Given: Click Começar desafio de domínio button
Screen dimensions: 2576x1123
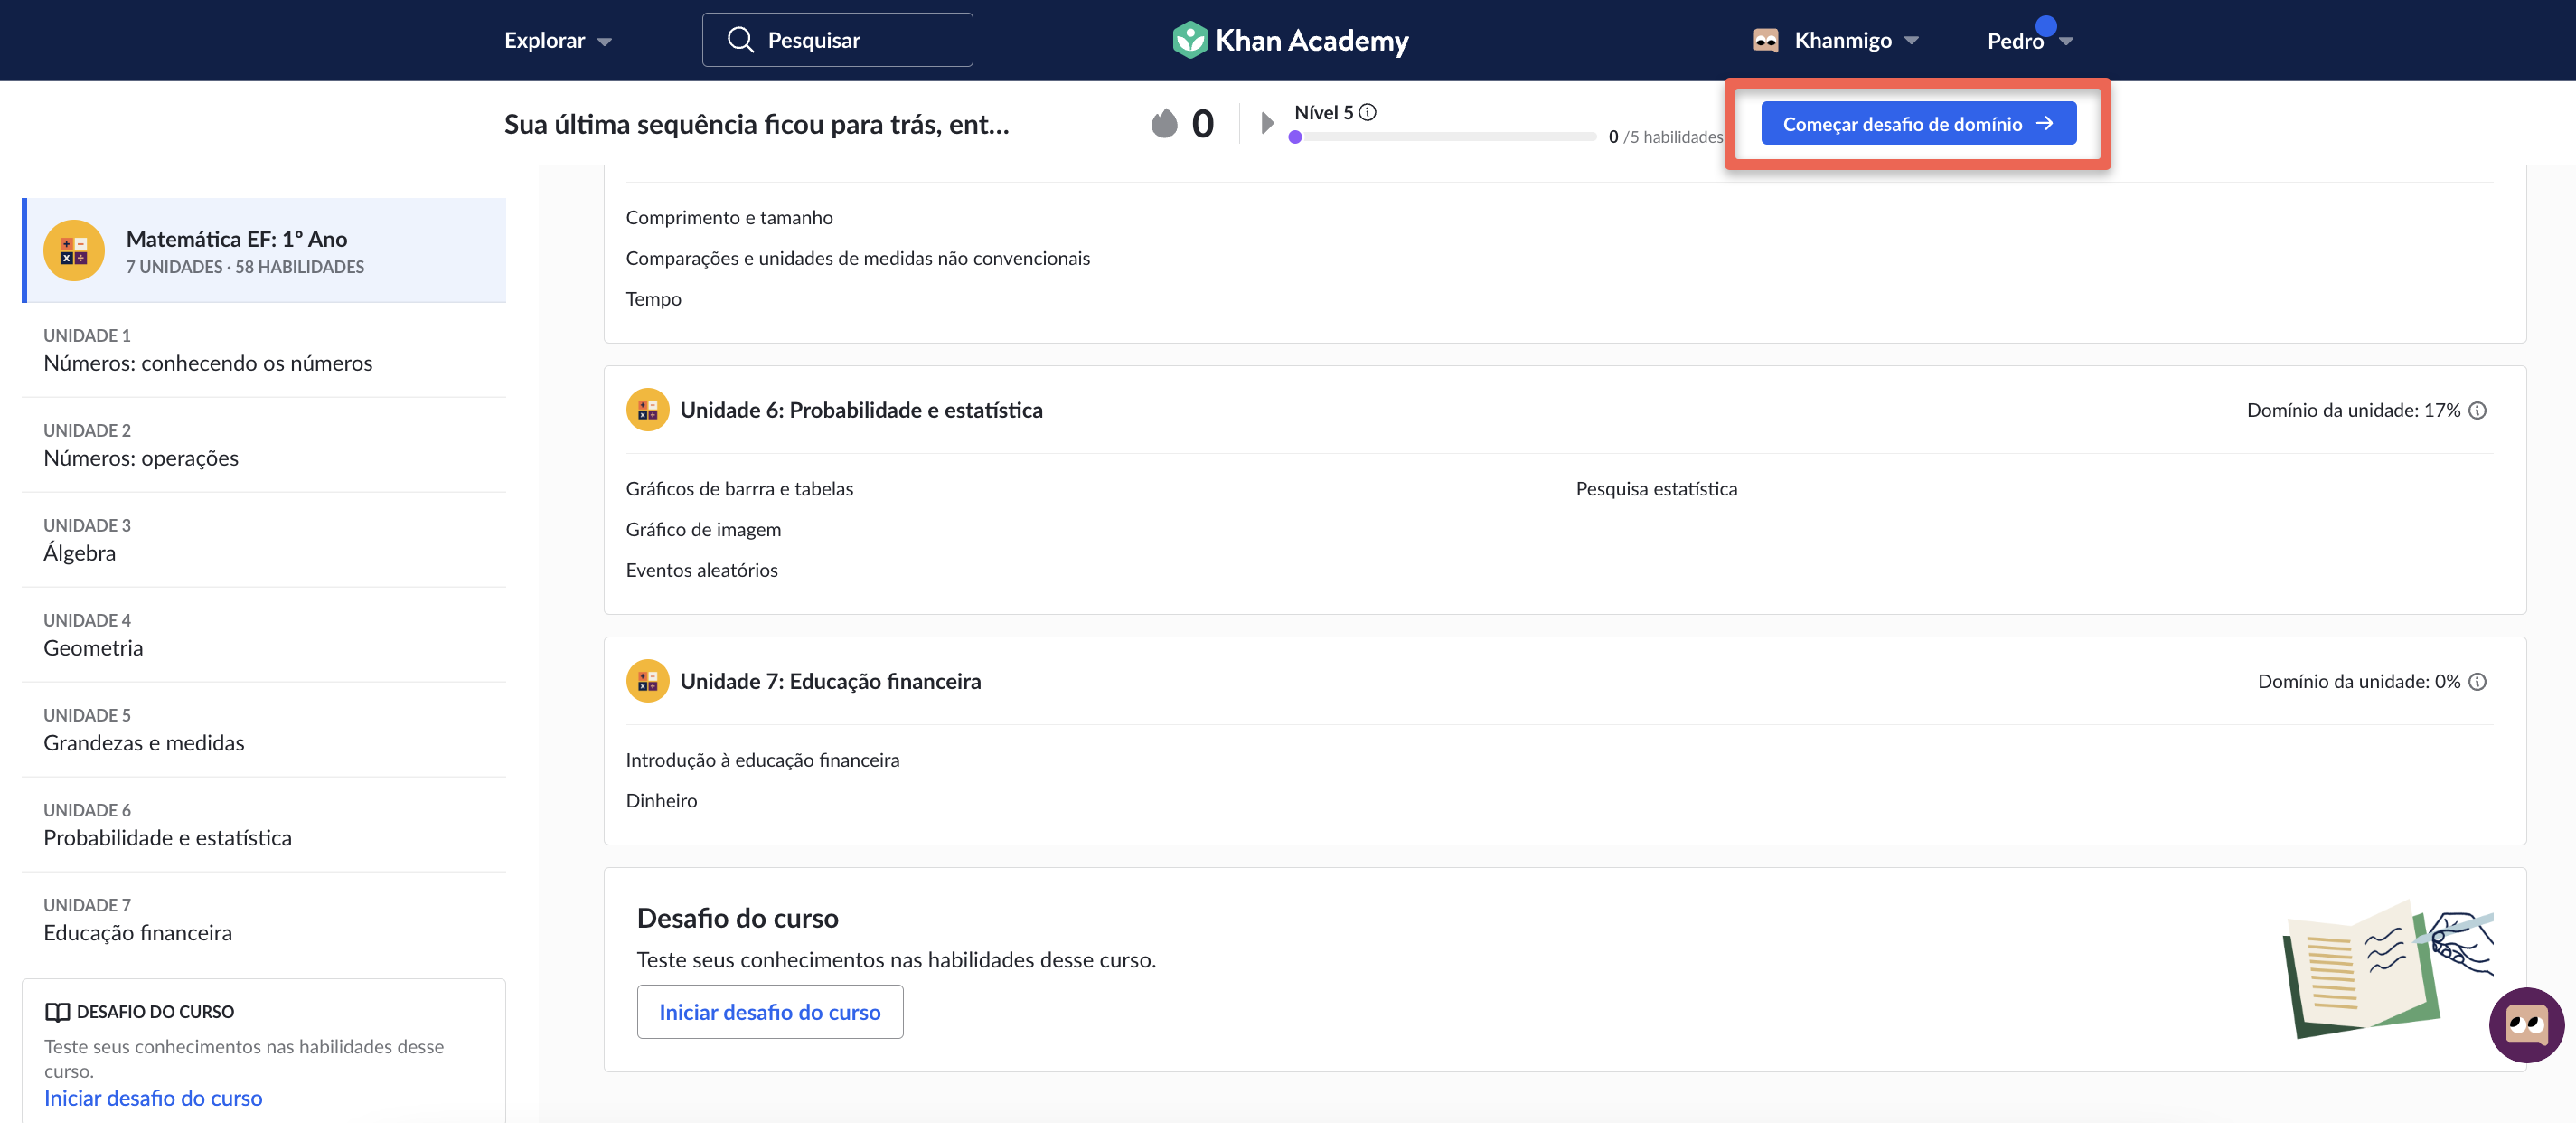Looking at the screenshot, I should point(1917,123).
